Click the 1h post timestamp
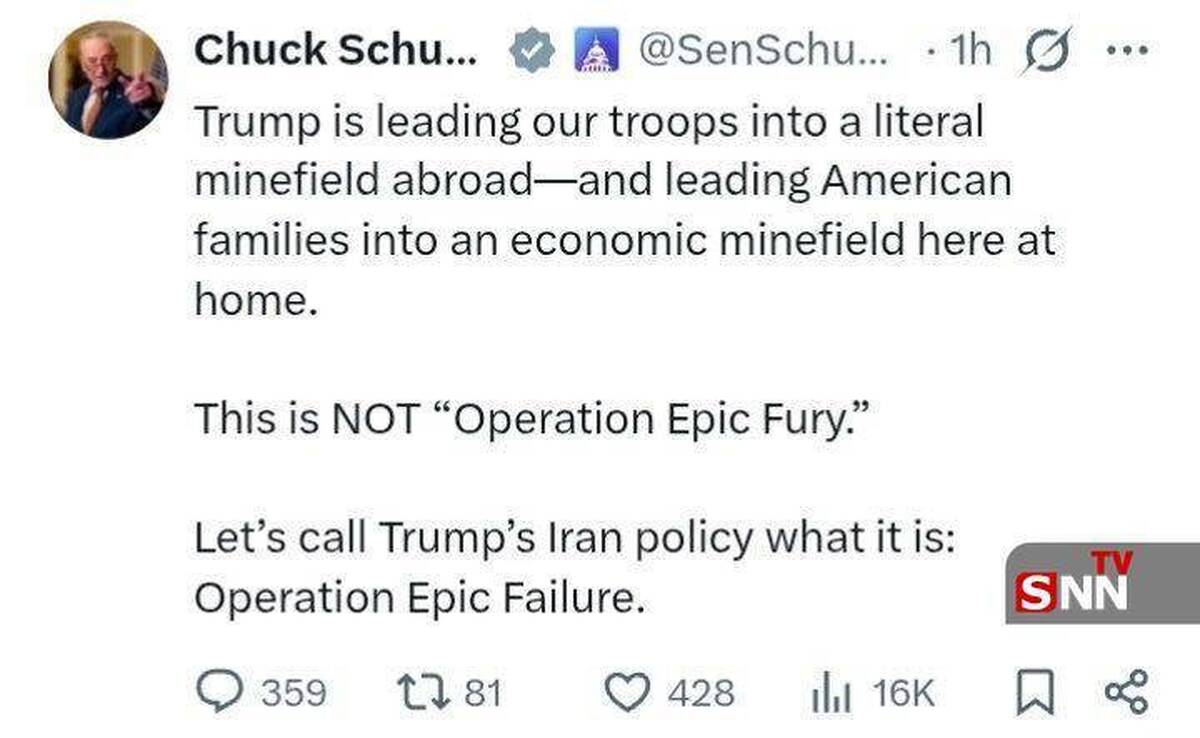 coord(965,50)
